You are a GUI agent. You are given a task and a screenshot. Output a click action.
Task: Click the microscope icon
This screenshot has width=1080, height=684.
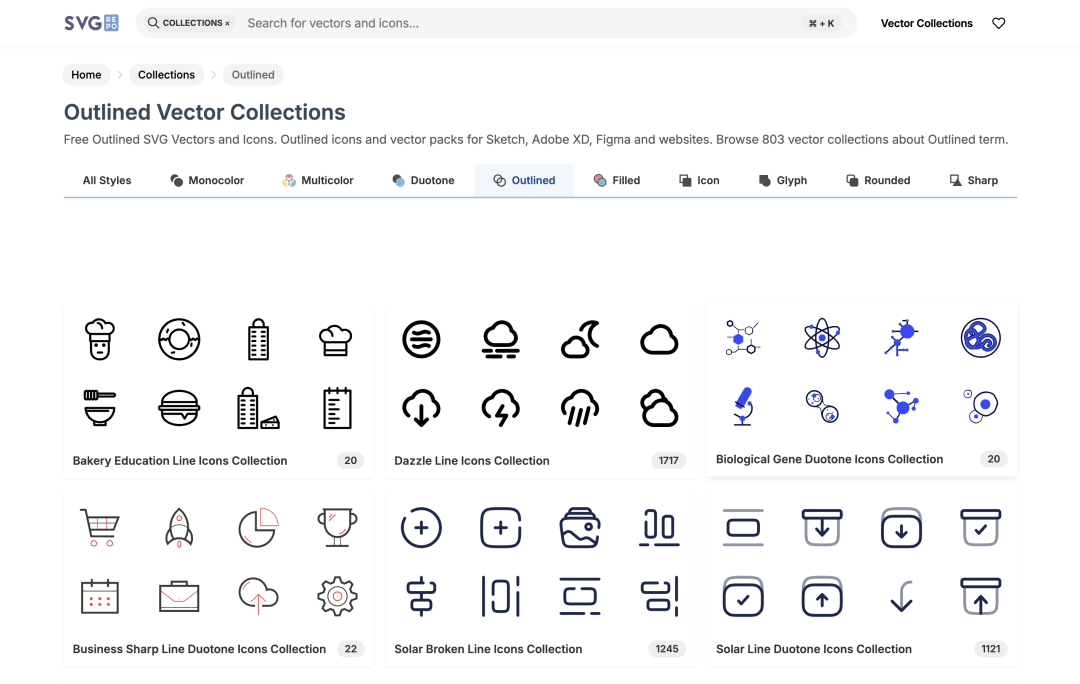click(742, 406)
